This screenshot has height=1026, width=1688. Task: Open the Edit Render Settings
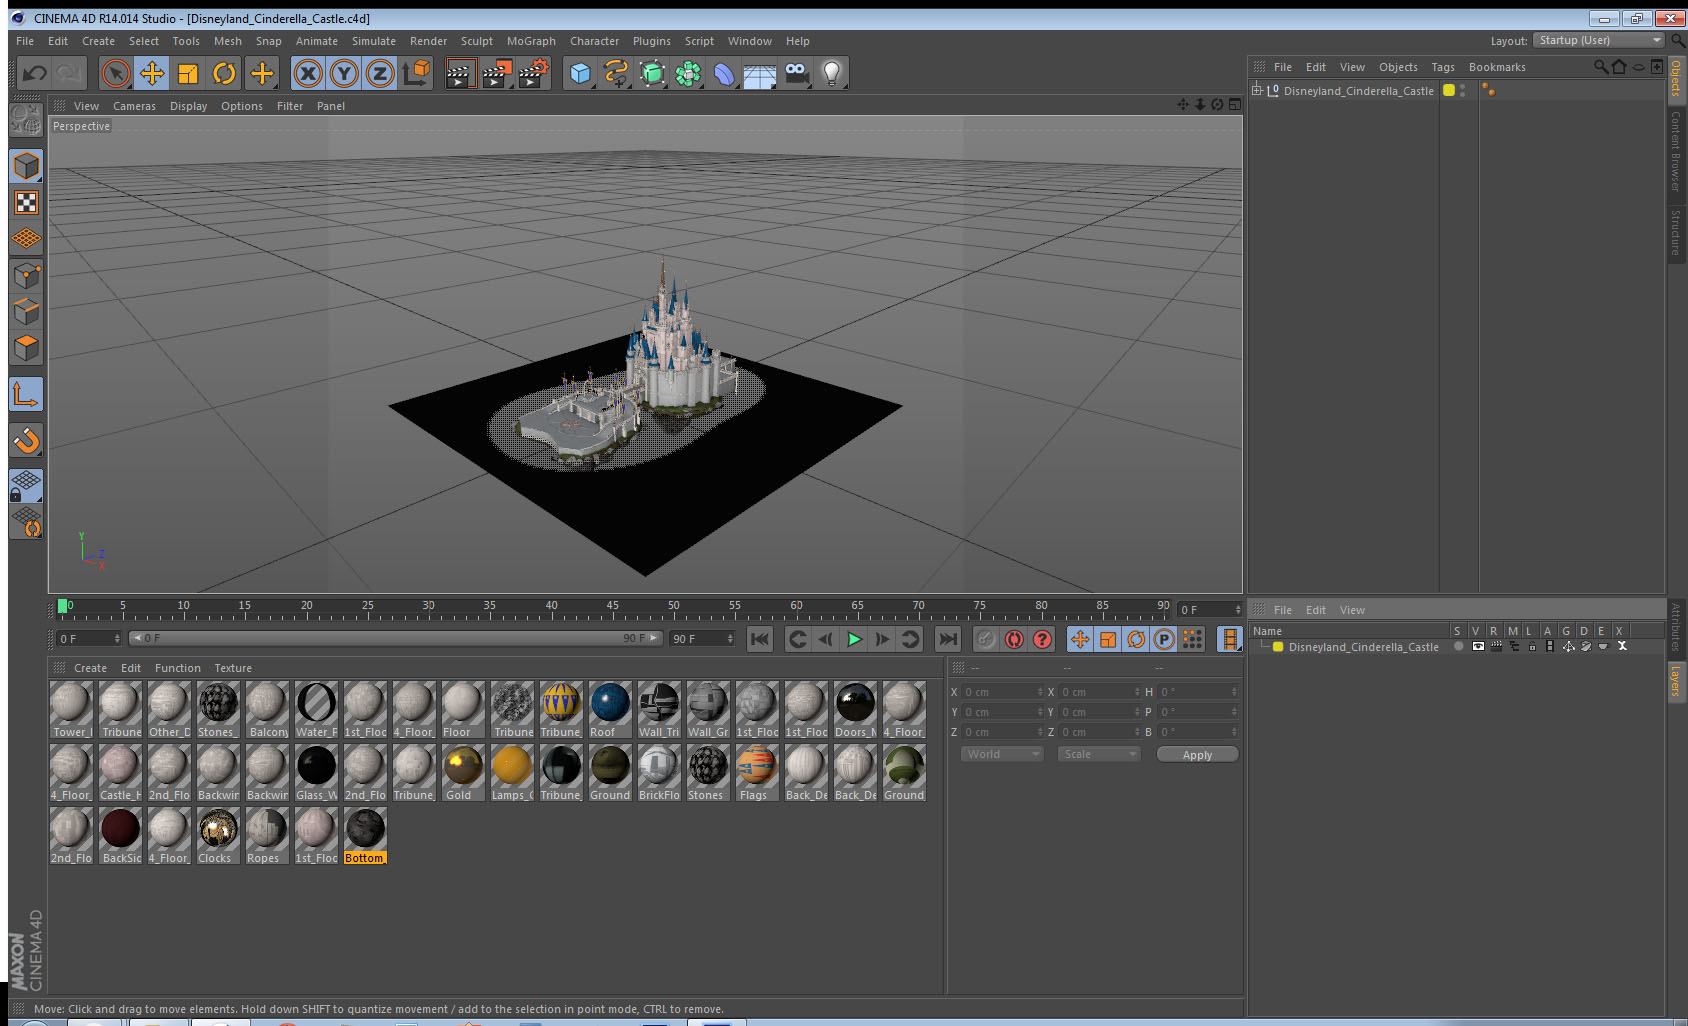tap(533, 73)
